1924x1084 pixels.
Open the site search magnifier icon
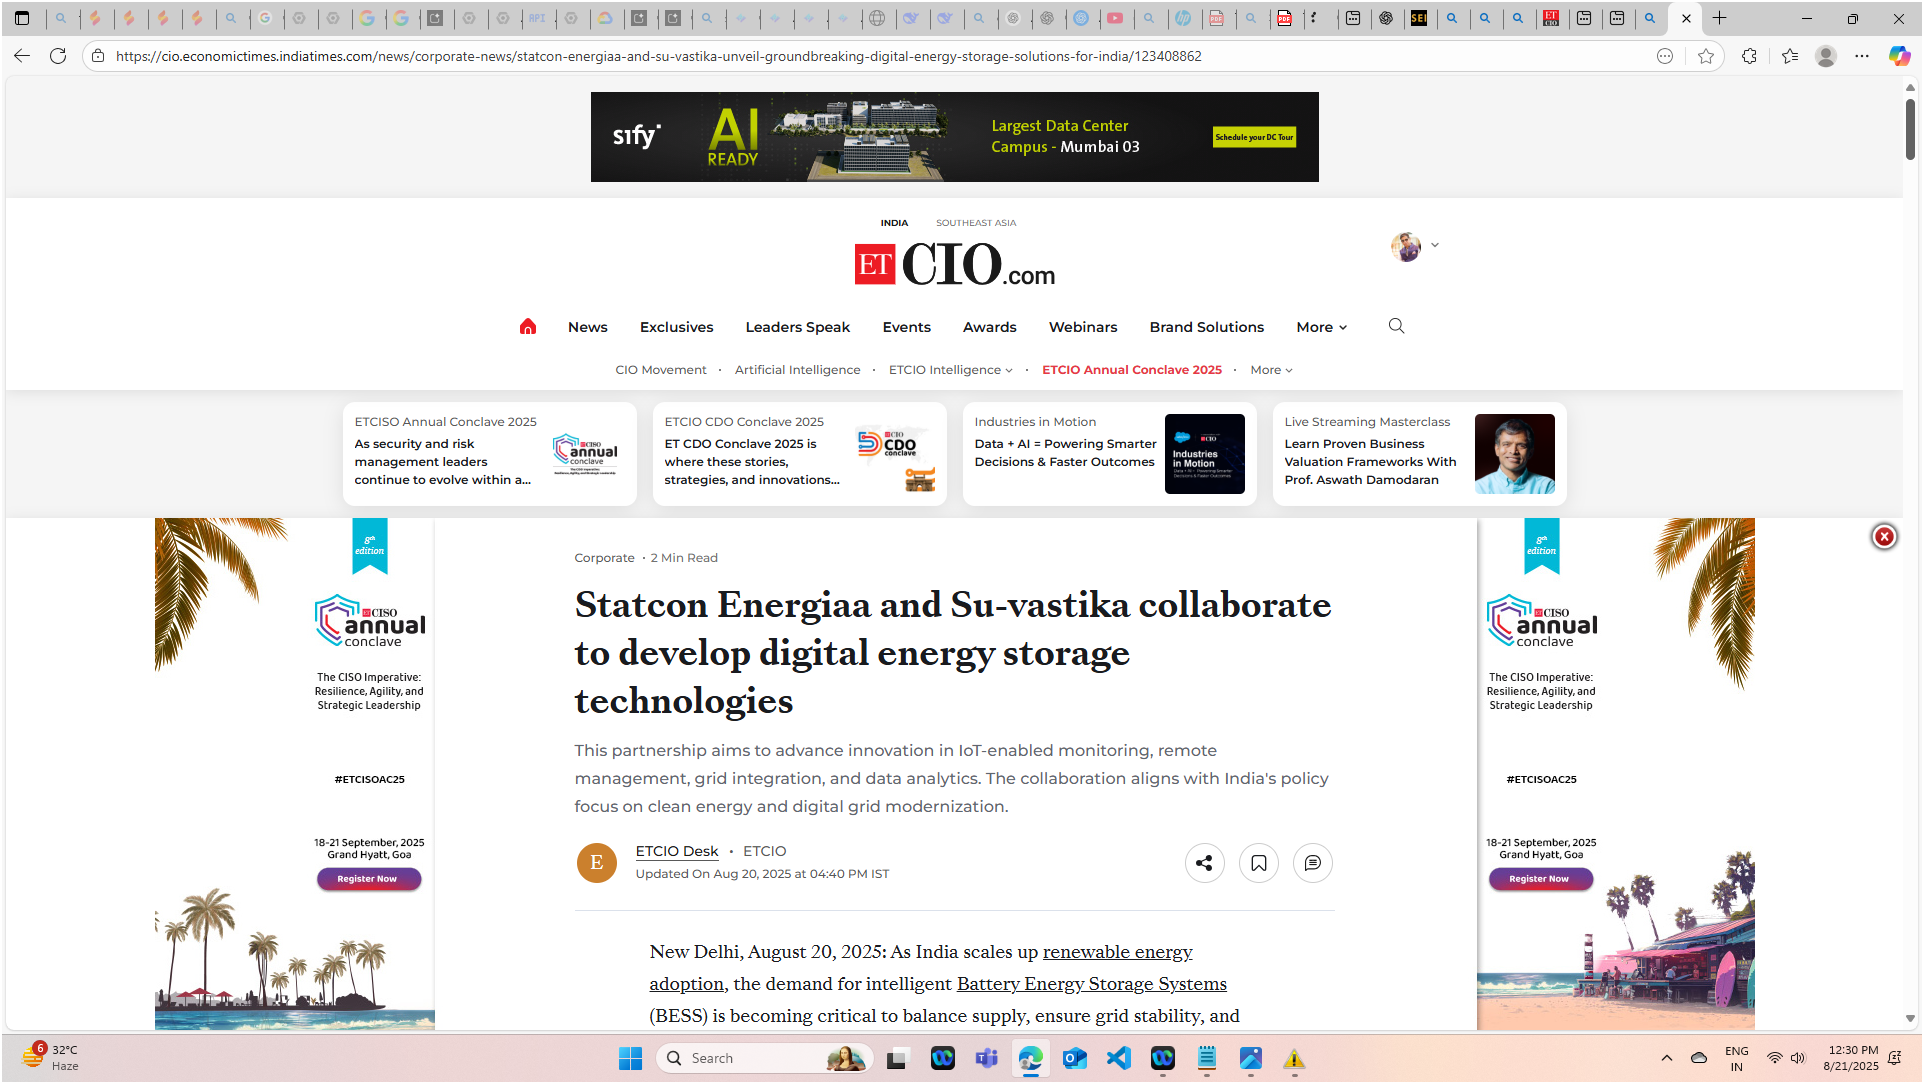[1396, 326]
